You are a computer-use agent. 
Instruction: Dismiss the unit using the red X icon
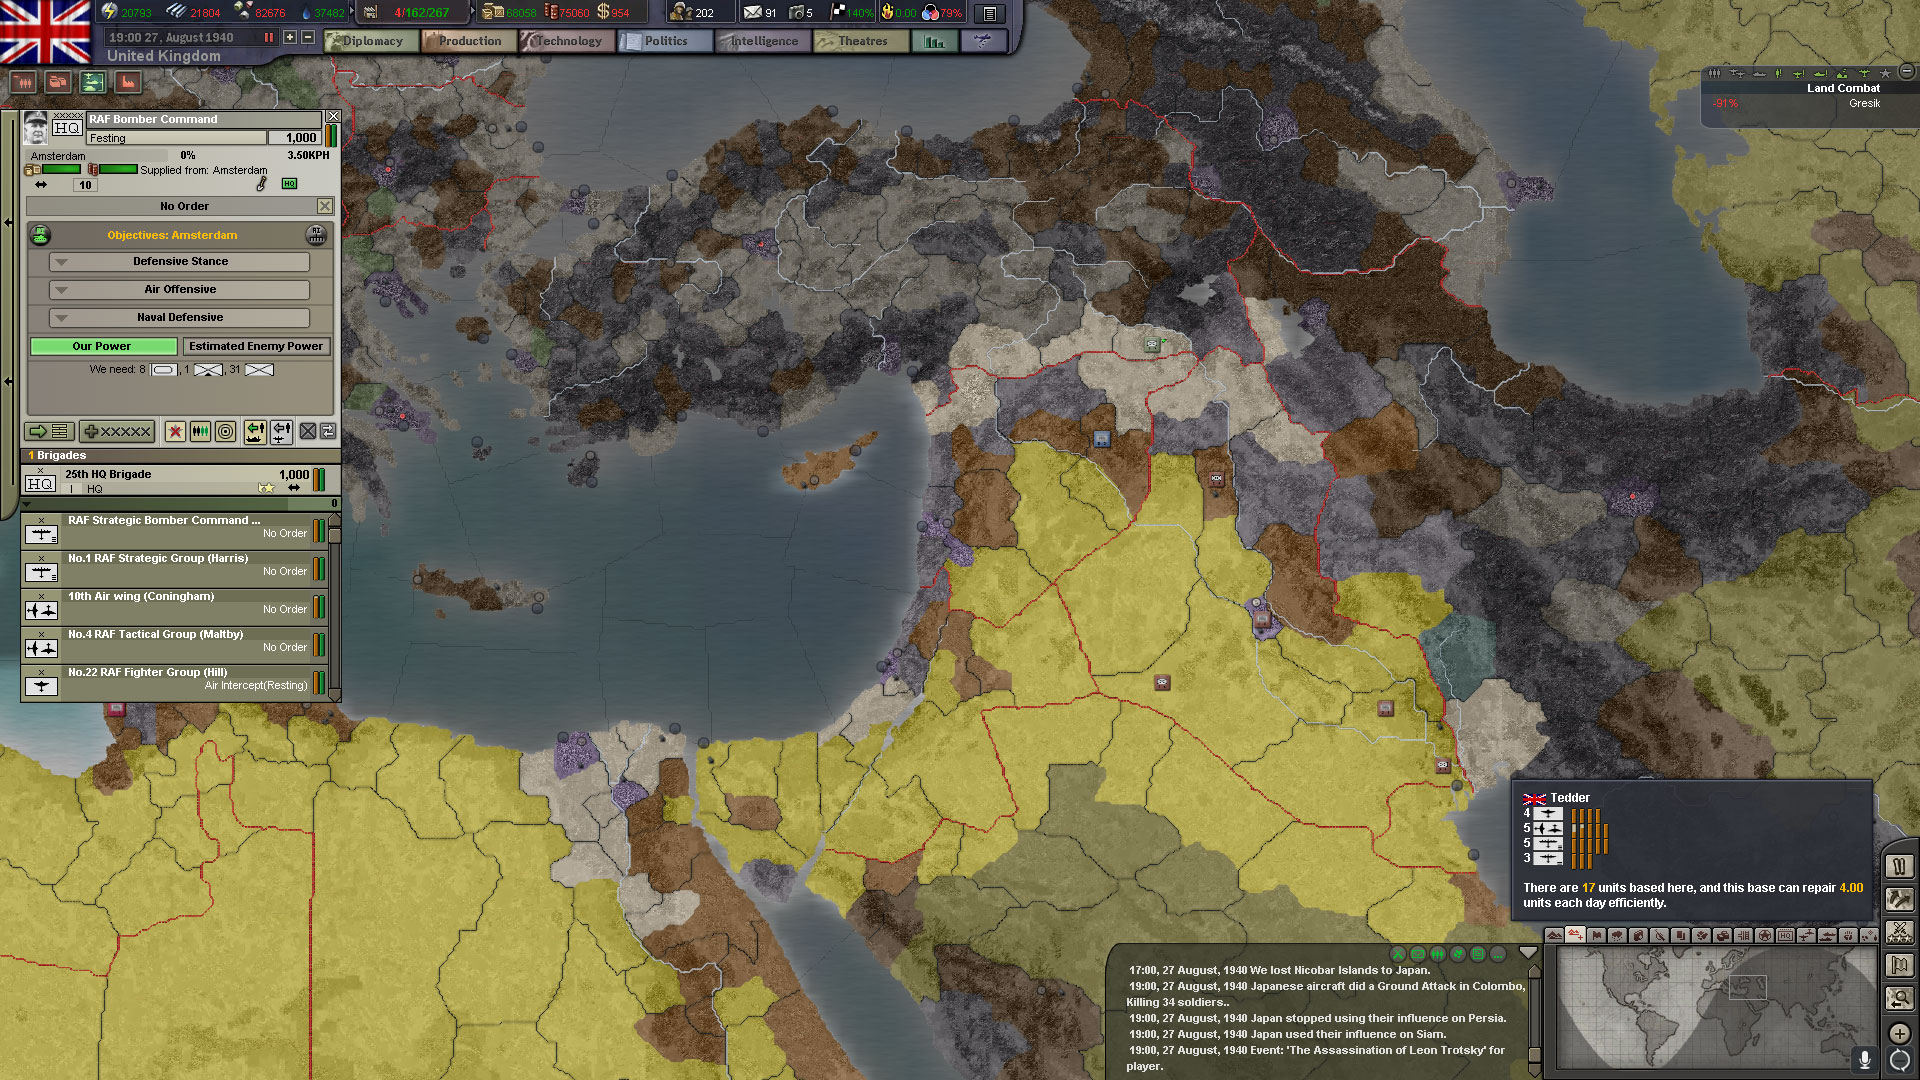click(x=175, y=431)
